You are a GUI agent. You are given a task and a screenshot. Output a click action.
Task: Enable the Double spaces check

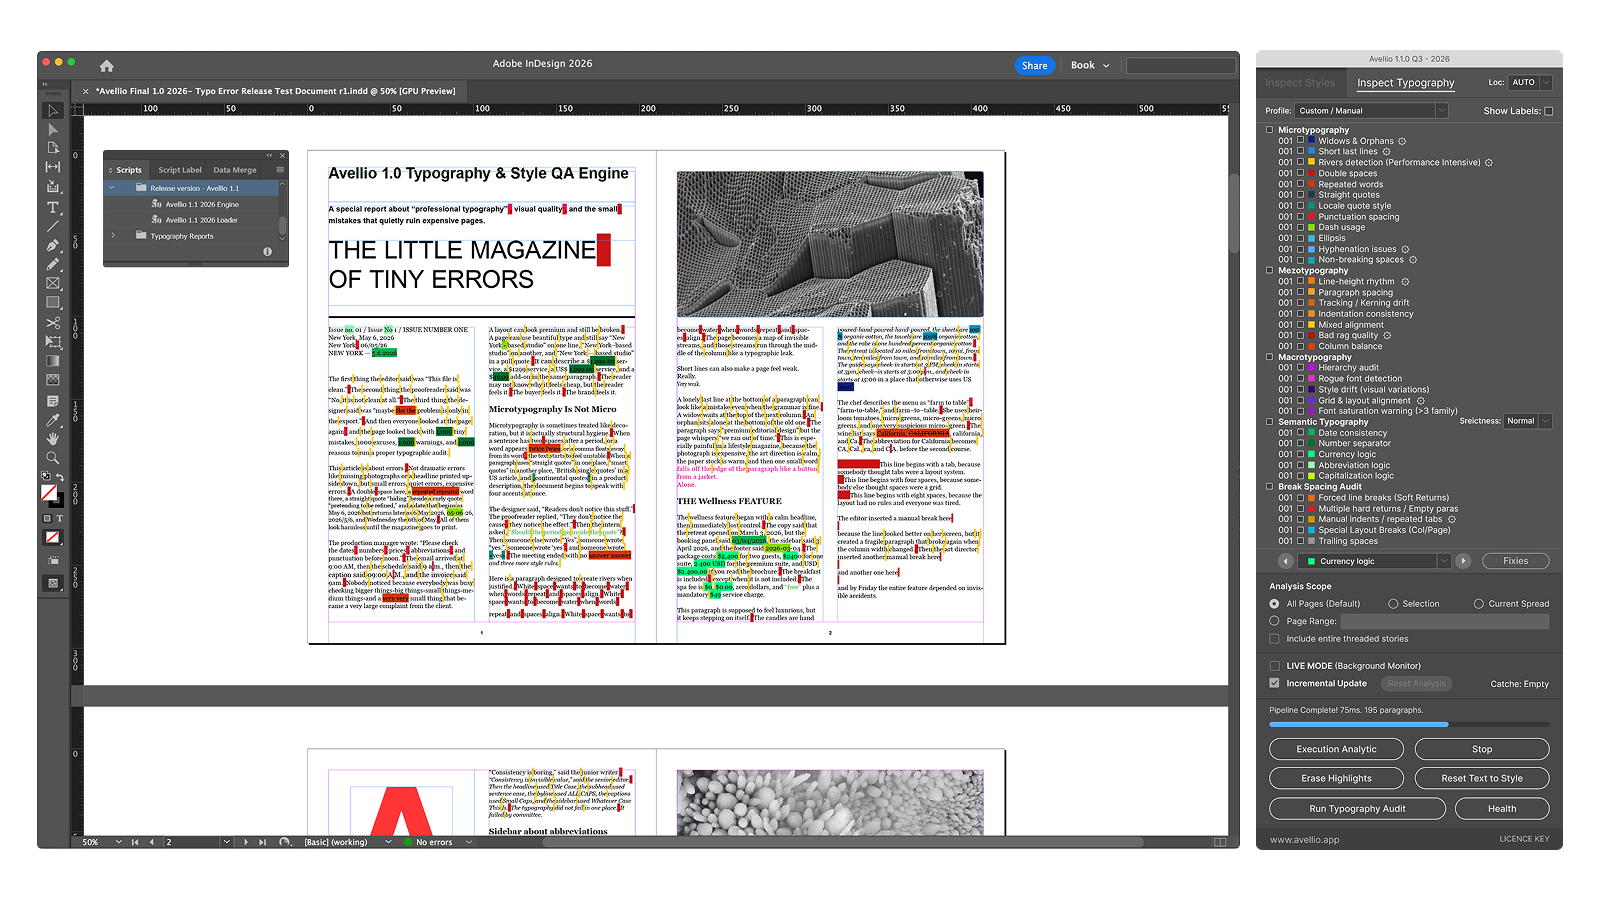tap(1301, 173)
